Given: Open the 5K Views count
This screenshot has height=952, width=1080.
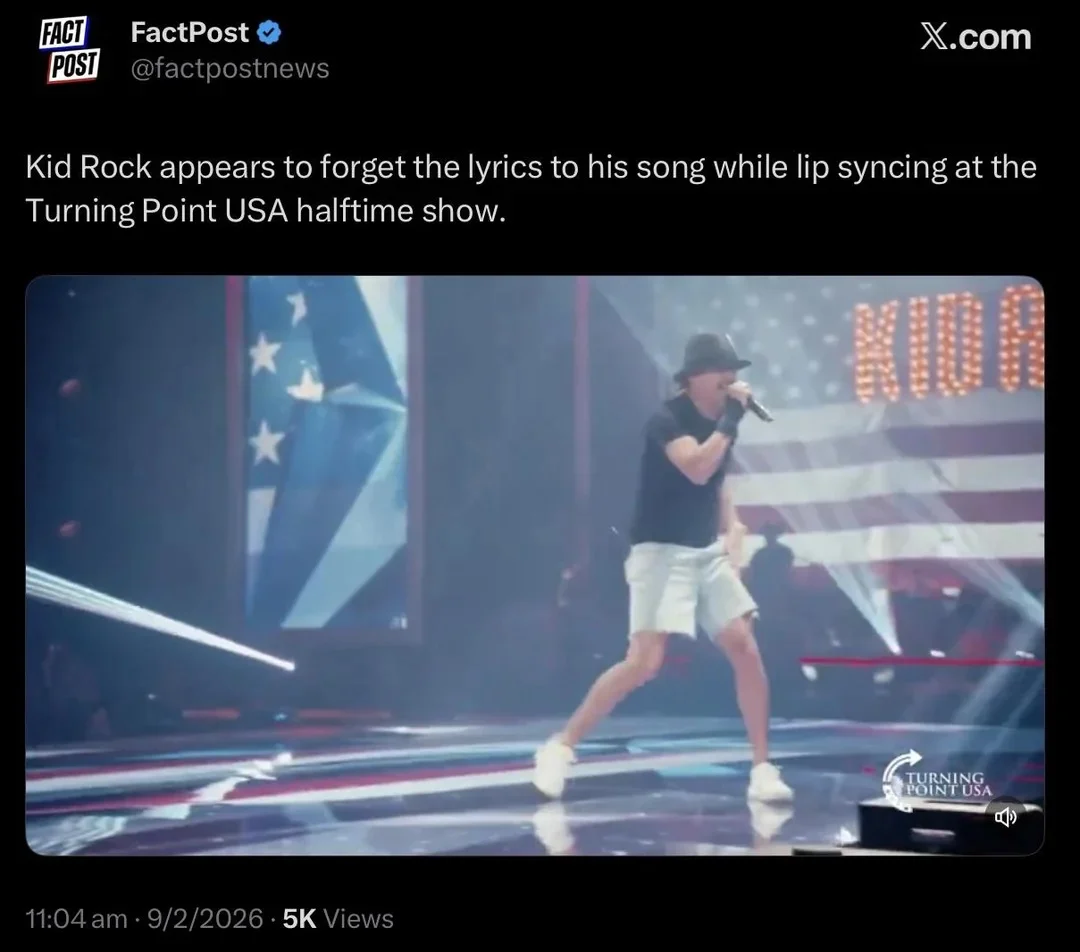Looking at the screenshot, I should [338, 918].
